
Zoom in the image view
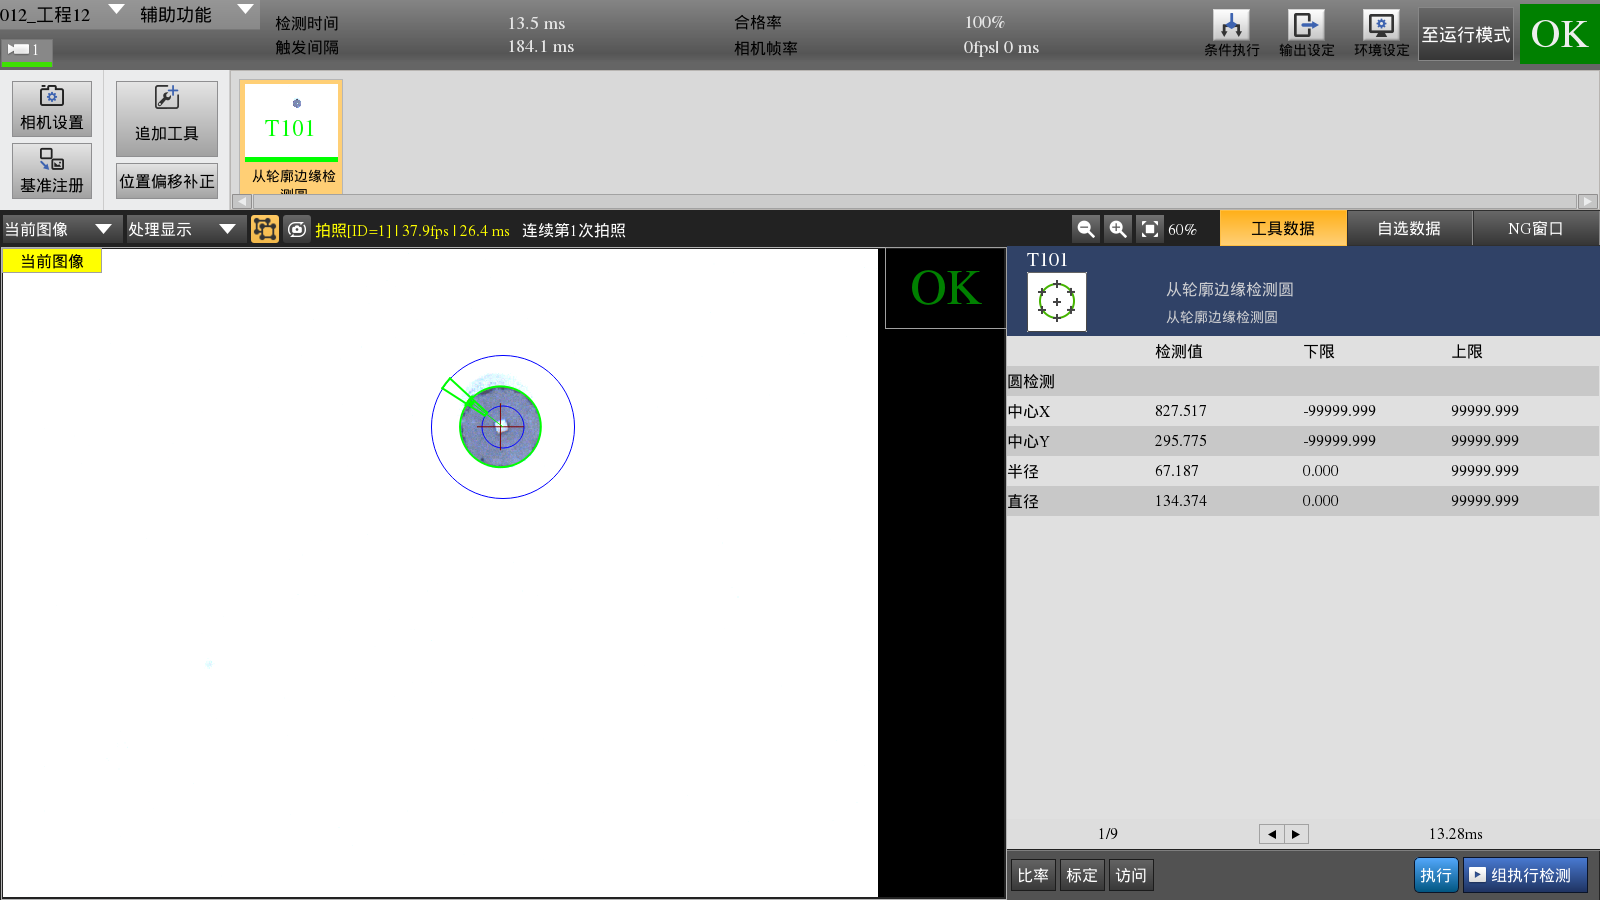click(x=1118, y=229)
